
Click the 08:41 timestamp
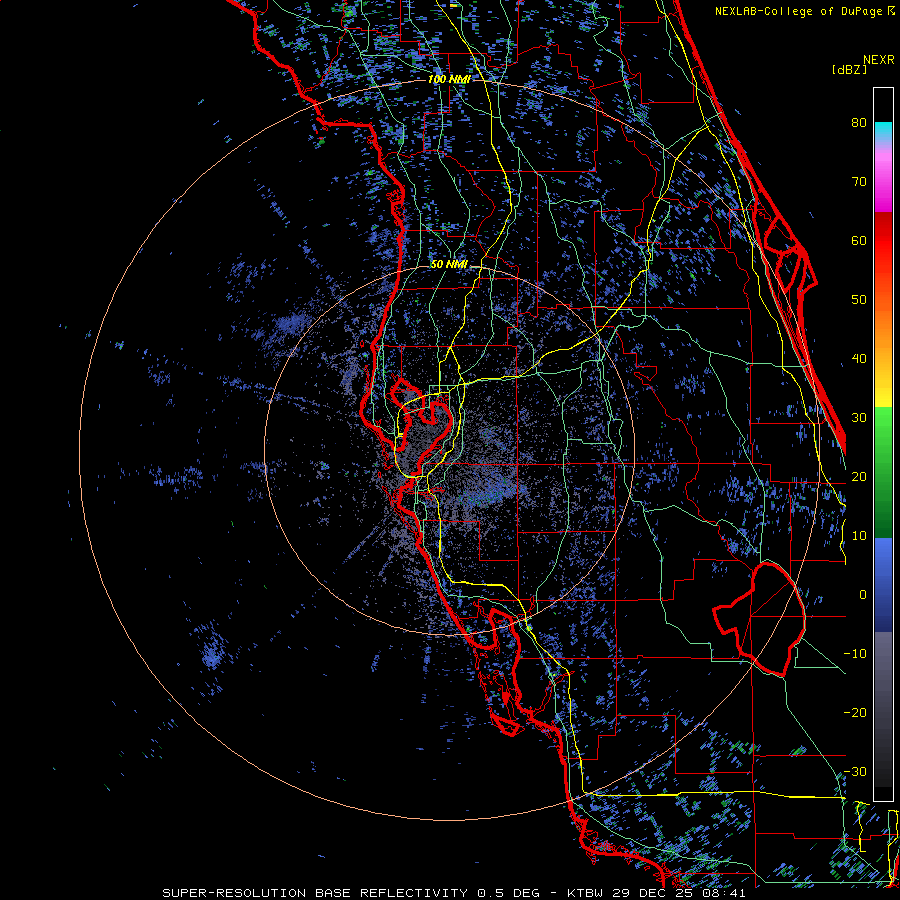click(x=723, y=893)
